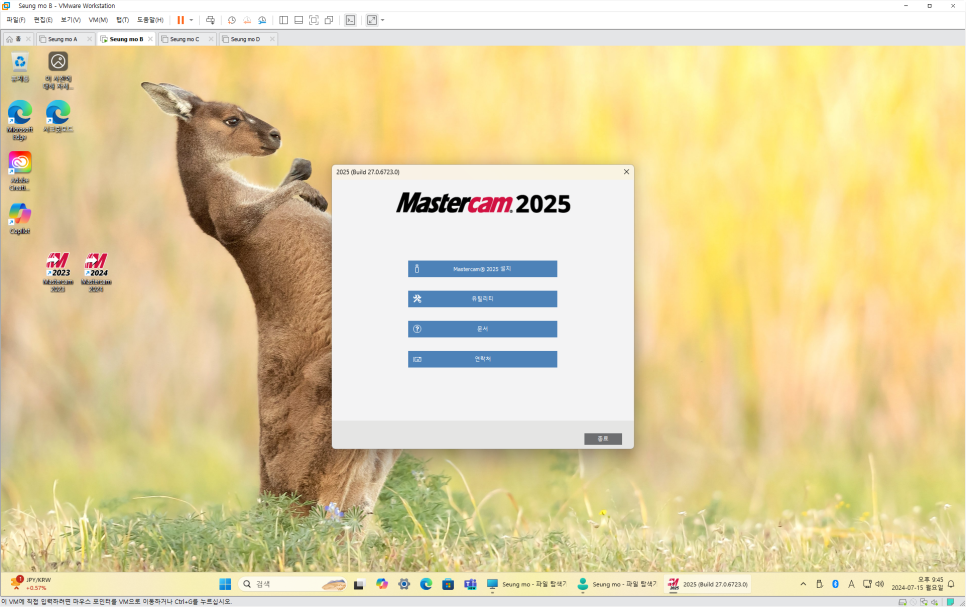Expand dropdown arrow next to pause button

[x=191, y=20]
